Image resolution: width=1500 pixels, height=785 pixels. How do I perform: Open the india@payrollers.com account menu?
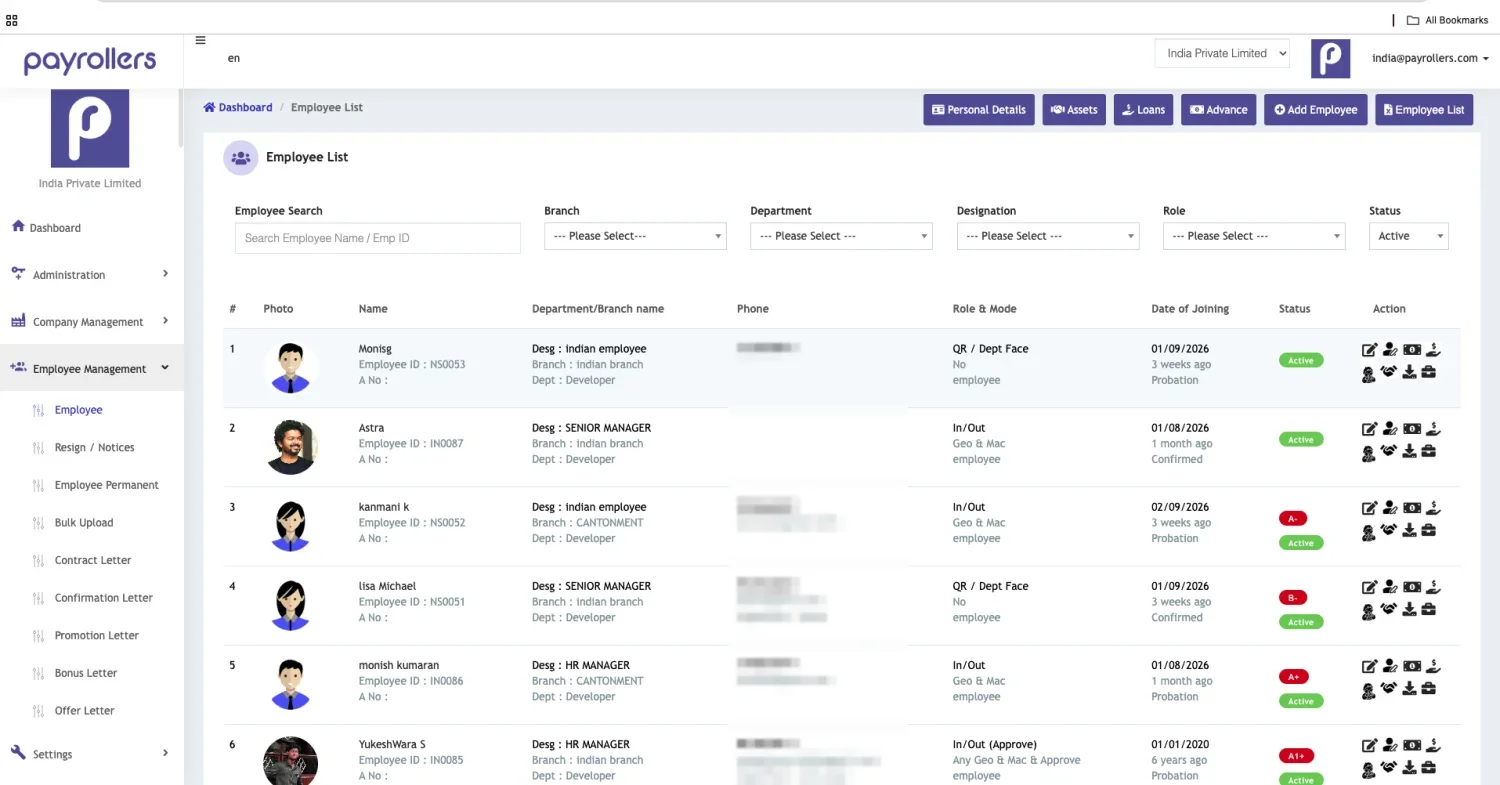[x=1430, y=58]
